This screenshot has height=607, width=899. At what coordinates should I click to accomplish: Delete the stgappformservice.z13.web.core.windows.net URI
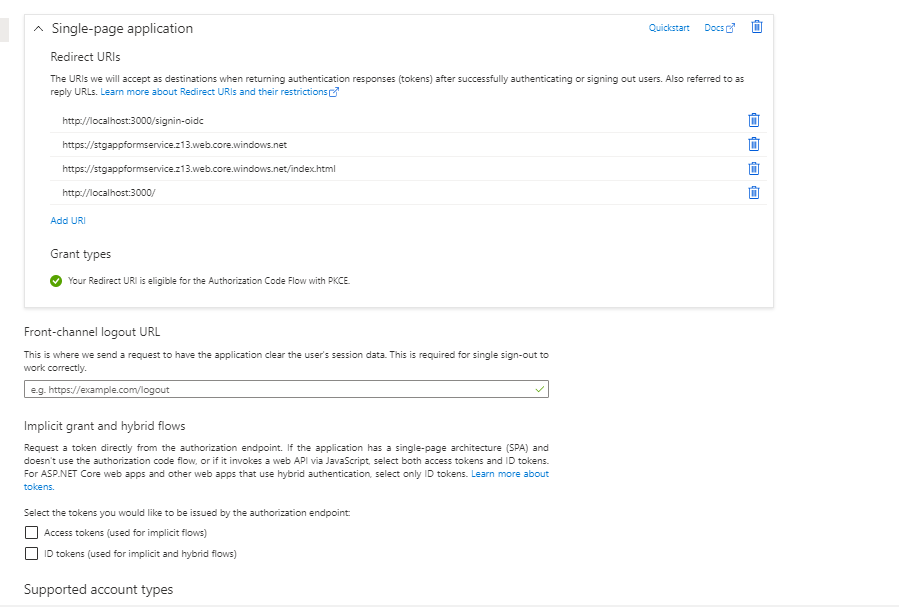pos(754,144)
